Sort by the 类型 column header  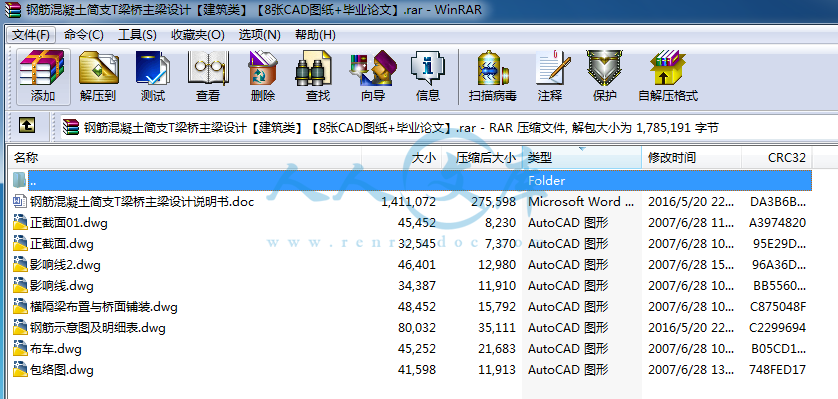tap(581, 158)
